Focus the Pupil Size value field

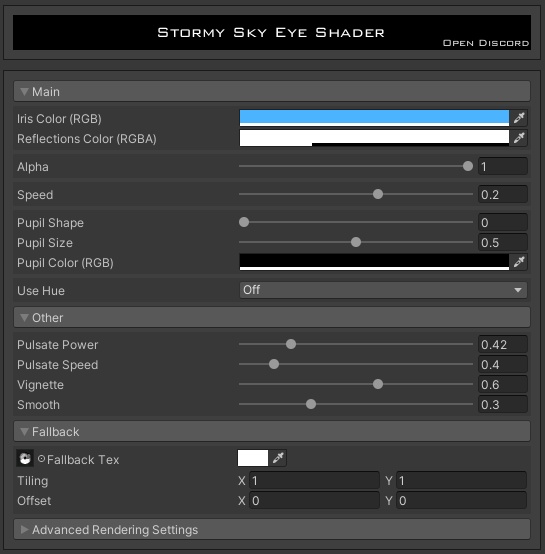[x=503, y=242]
